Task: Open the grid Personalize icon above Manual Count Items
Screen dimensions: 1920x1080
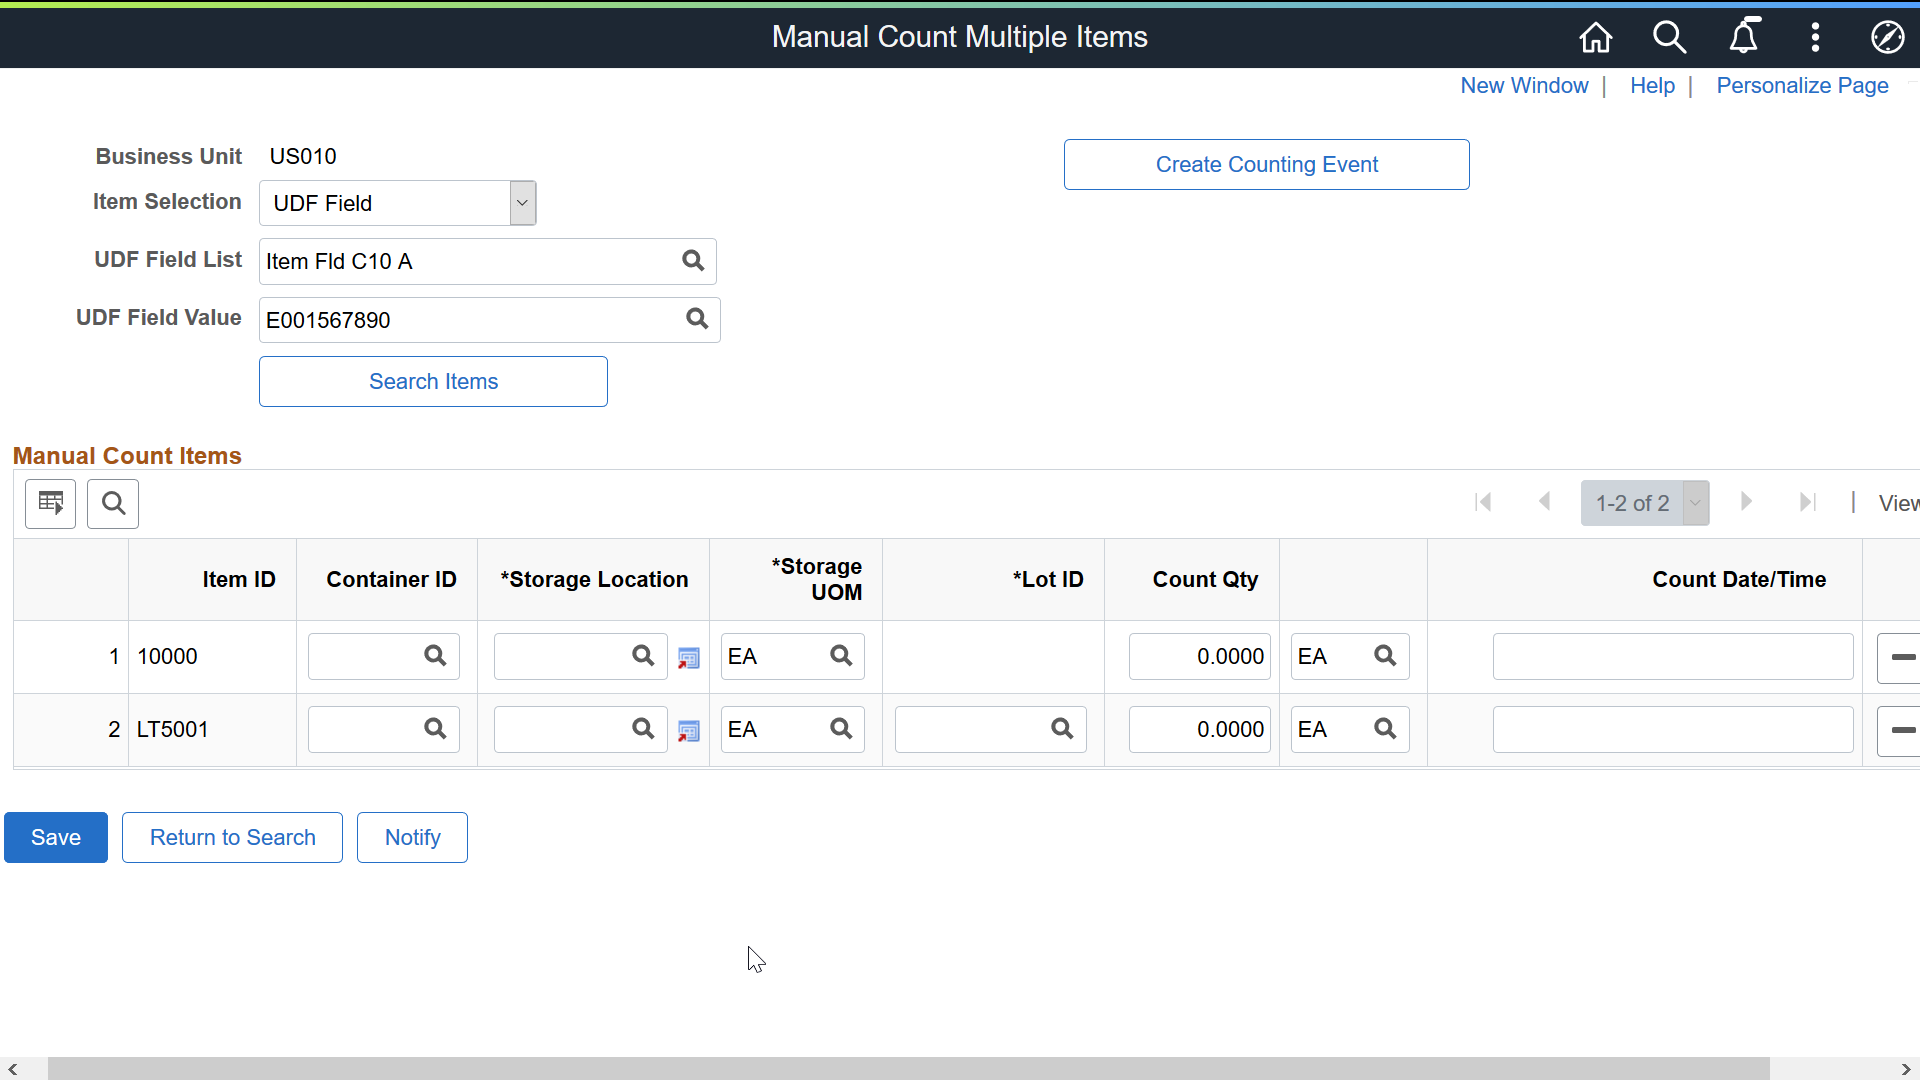Action: tap(50, 503)
